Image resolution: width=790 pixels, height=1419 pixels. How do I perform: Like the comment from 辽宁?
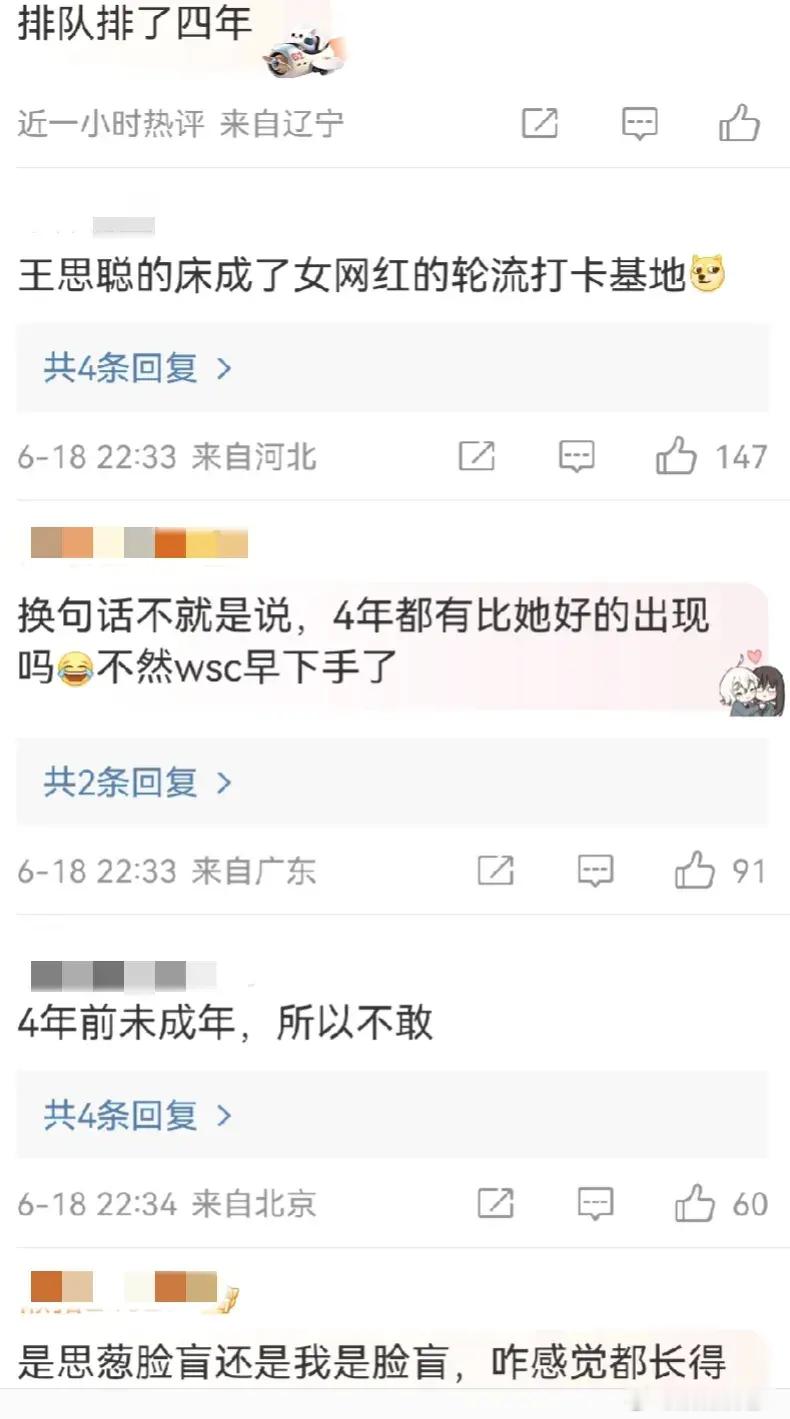coord(740,123)
